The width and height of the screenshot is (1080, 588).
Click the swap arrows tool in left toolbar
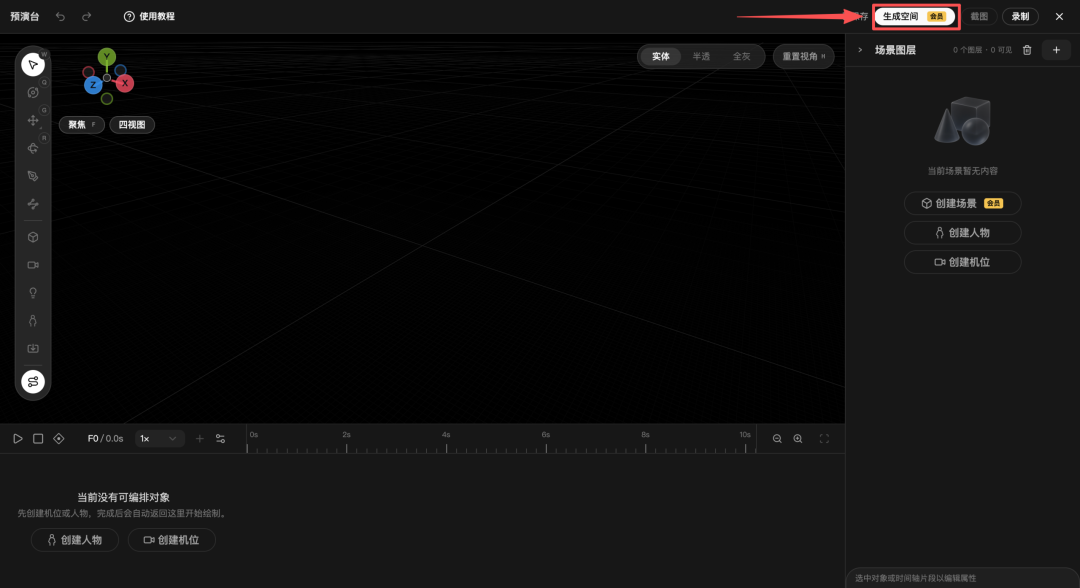[x=32, y=204]
